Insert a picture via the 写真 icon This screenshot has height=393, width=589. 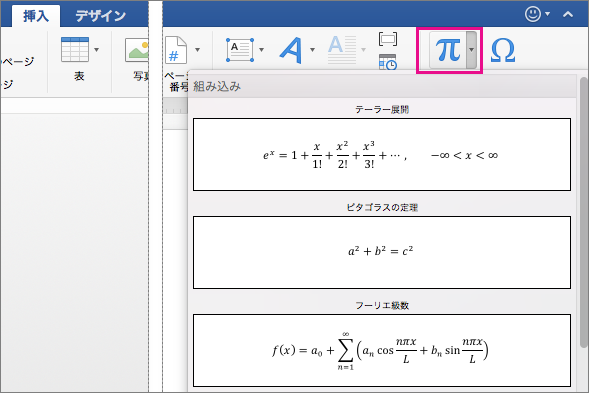click(x=137, y=50)
